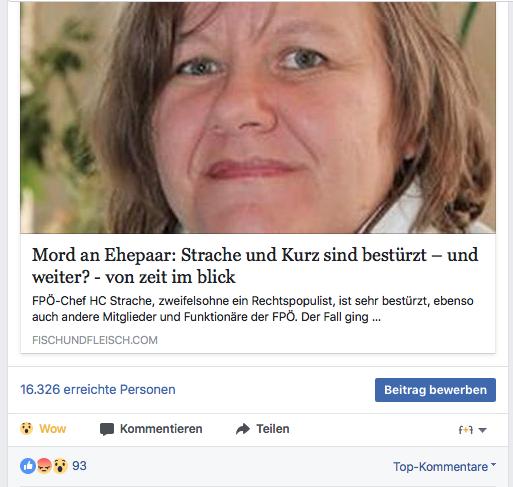Click the small profile icon near the dropdown arrow
This screenshot has height=487, width=513.
click(x=466, y=430)
